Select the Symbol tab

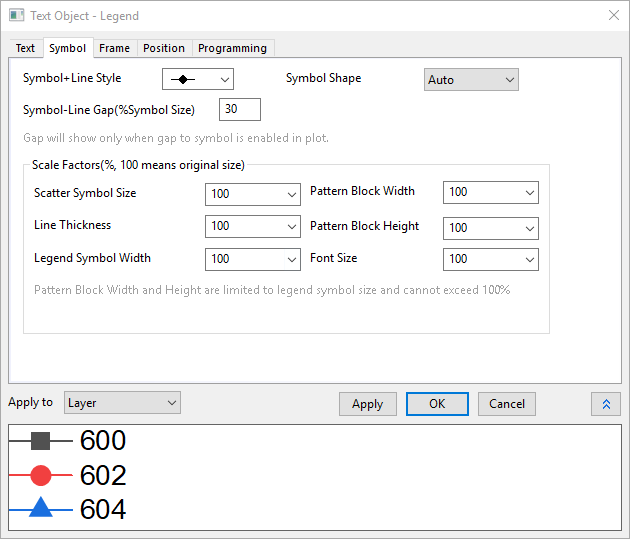point(68,48)
